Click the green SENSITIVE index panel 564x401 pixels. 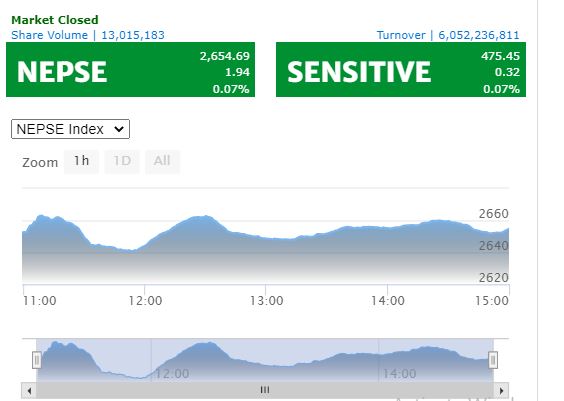pyautogui.click(x=401, y=70)
